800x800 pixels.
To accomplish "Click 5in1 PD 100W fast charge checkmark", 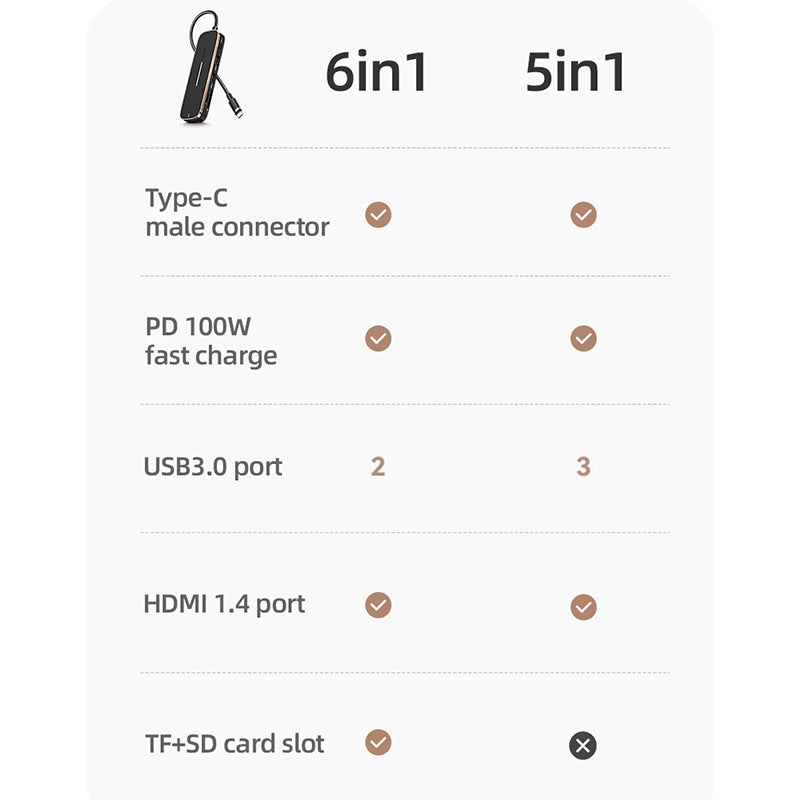I will (583, 339).
